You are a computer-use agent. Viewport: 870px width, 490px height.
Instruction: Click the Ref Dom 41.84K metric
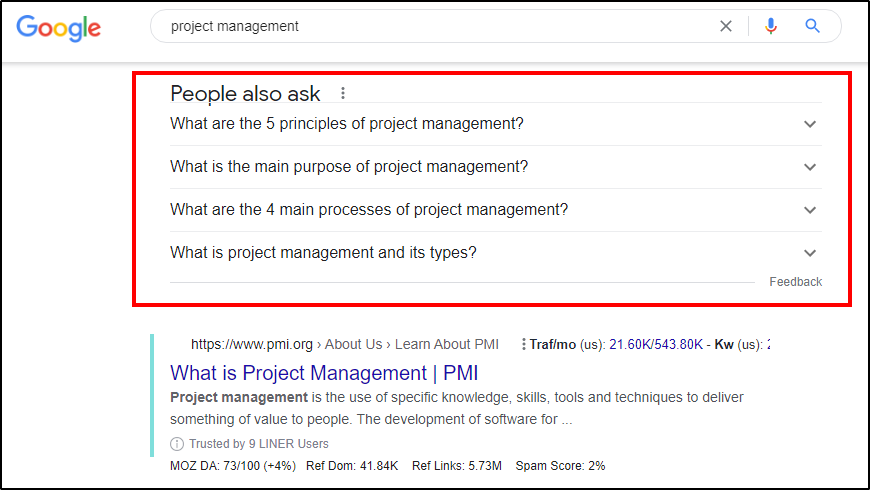(352, 466)
